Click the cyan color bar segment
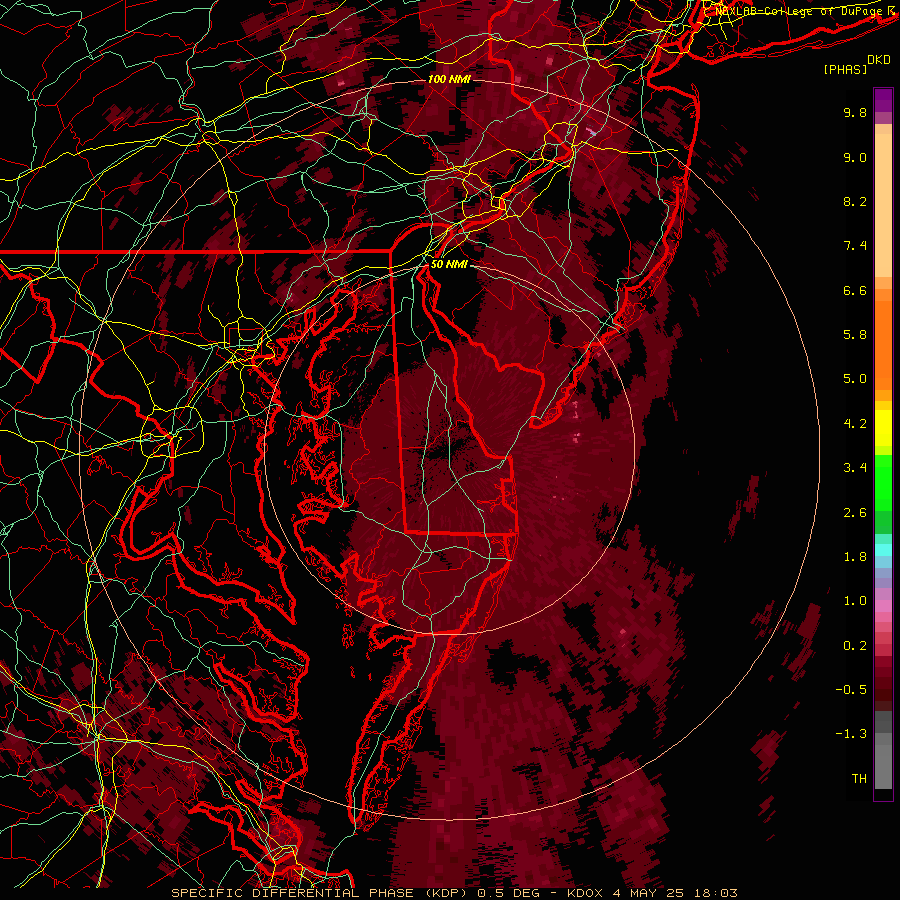 tap(883, 550)
